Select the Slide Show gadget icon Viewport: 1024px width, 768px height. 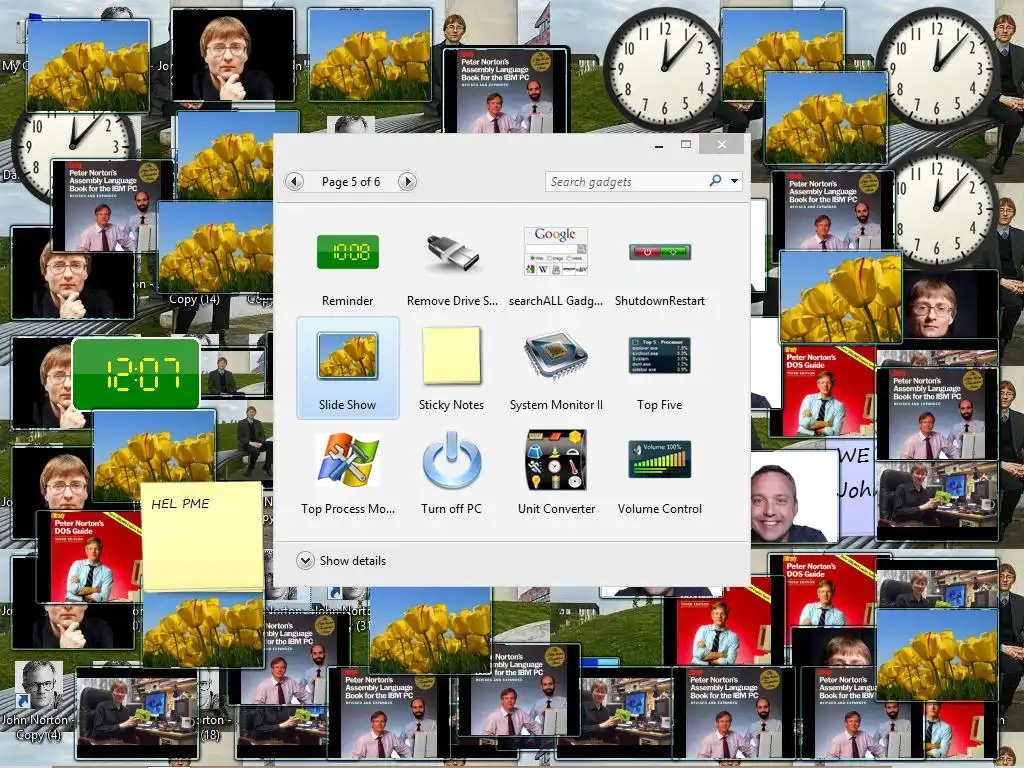click(x=347, y=356)
